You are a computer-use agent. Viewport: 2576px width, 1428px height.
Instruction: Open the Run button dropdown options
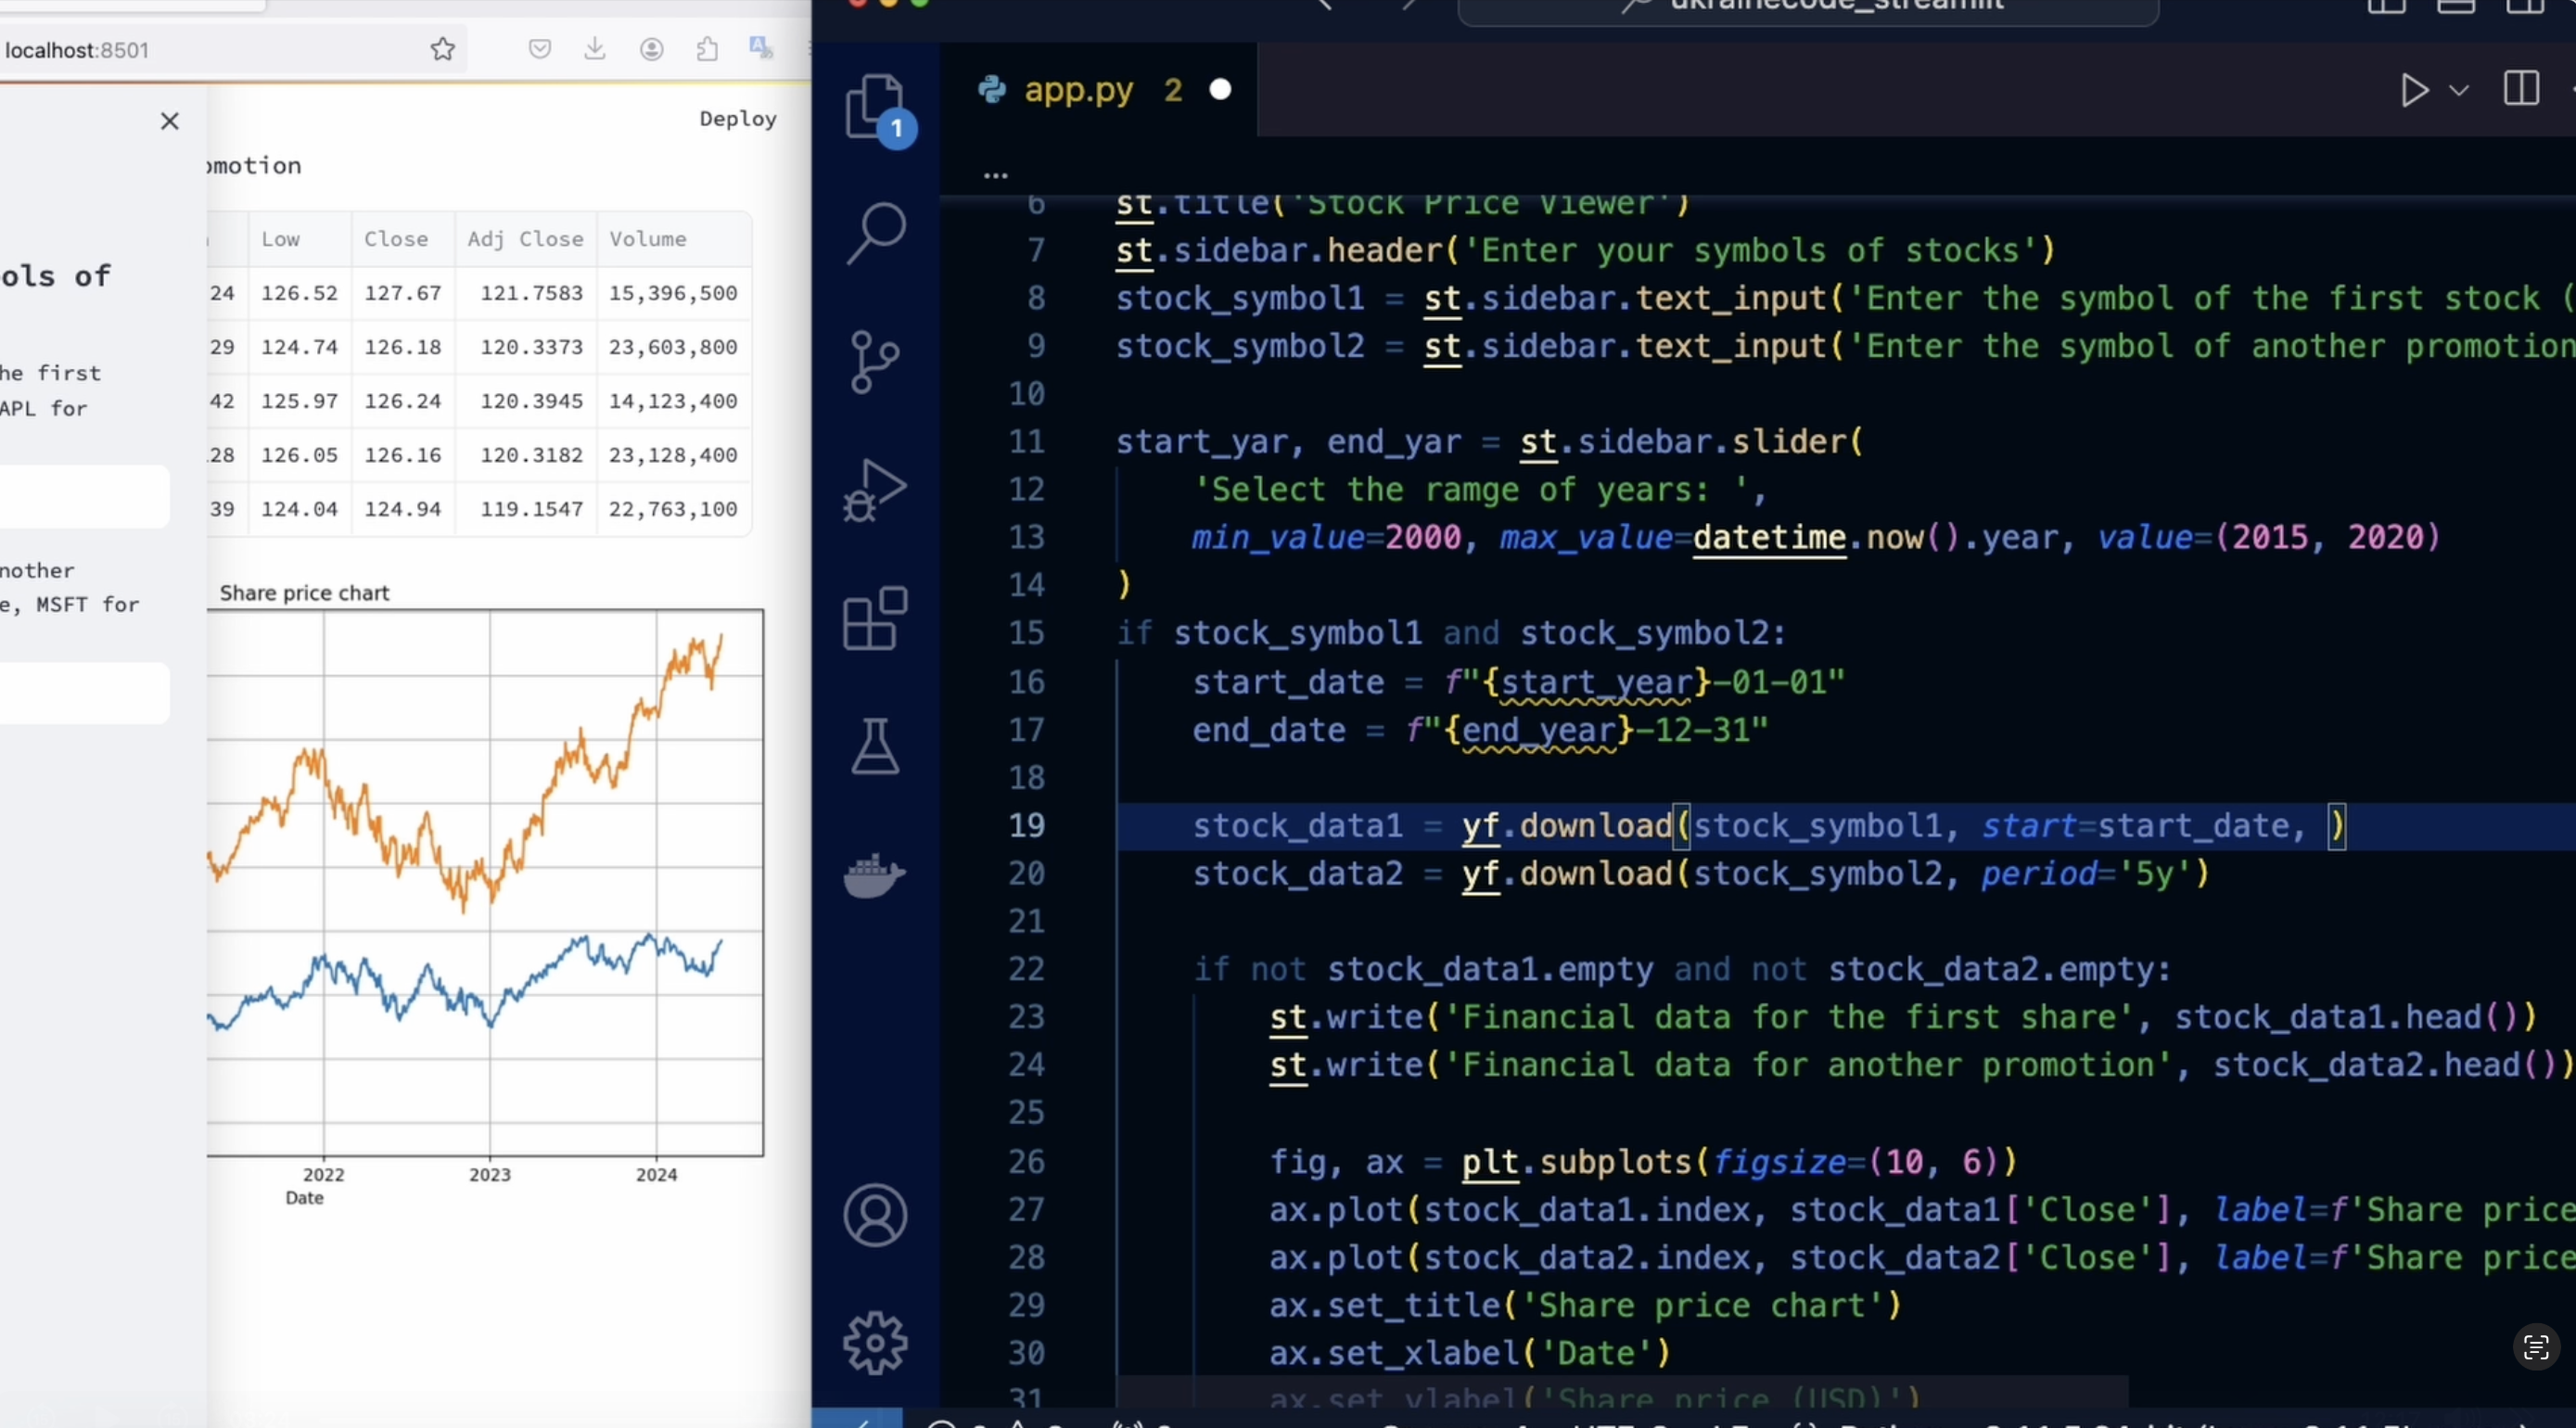(2460, 90)
